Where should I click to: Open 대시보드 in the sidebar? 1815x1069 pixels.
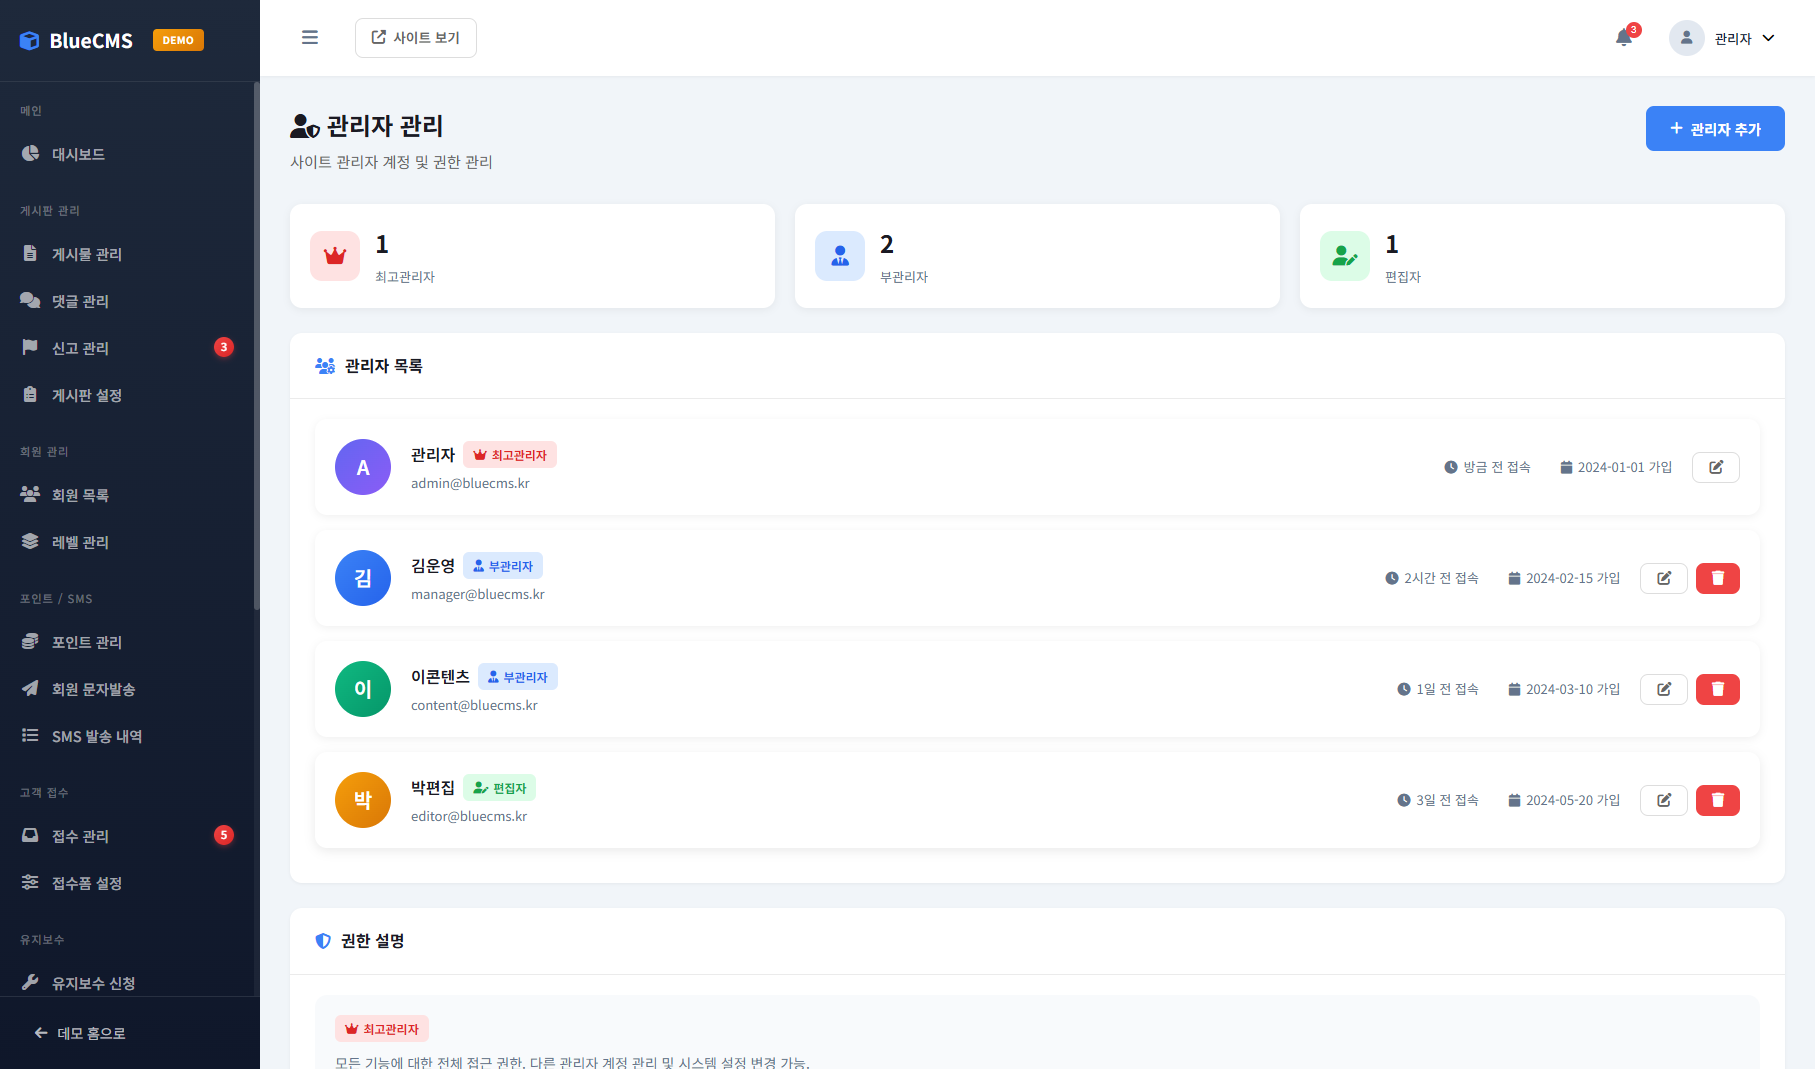point(78,154)
